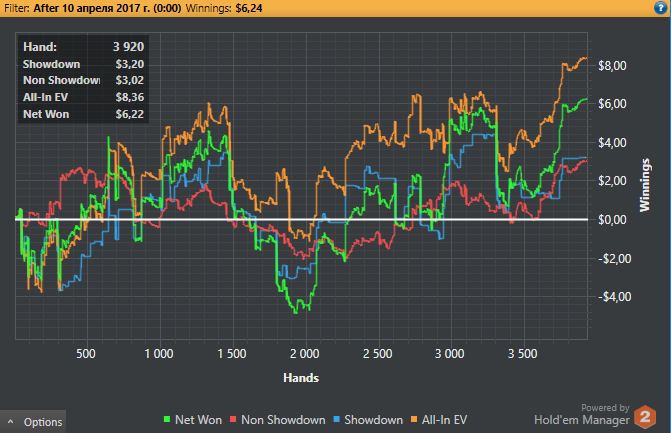Click the $6,00 y-axis label

pos(612,104)
